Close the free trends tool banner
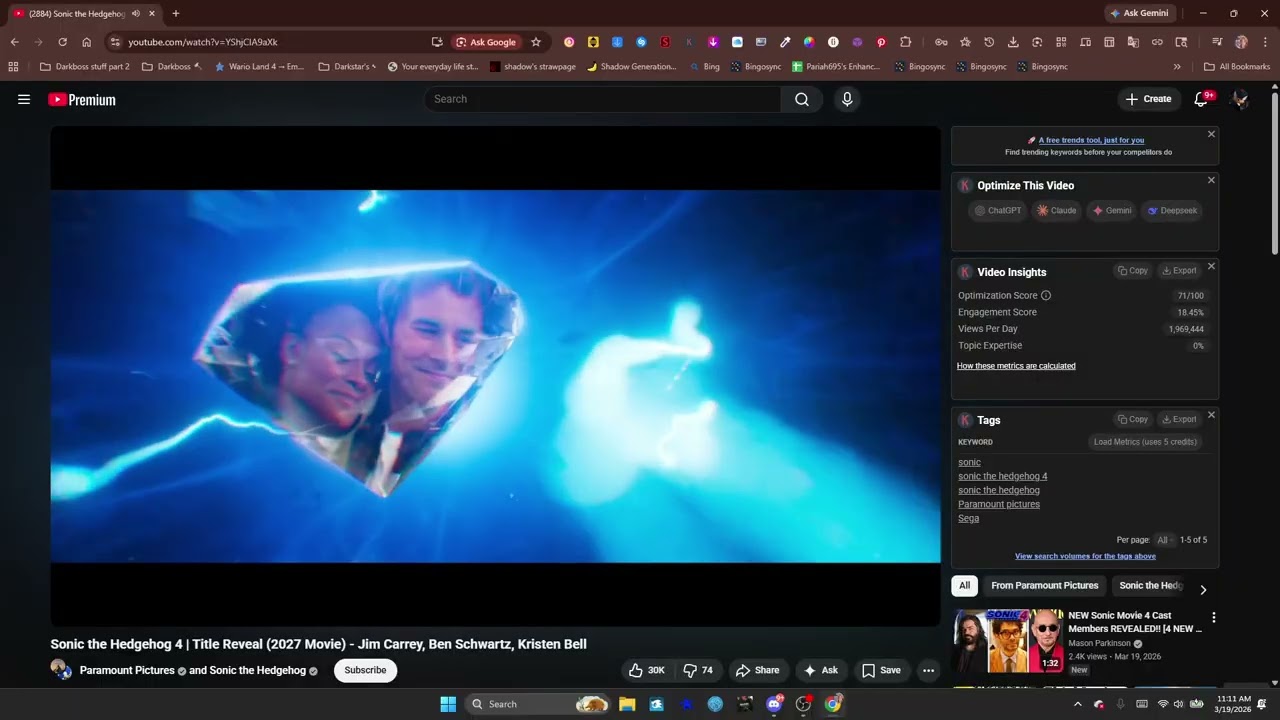 click(x=1211, y=134)
